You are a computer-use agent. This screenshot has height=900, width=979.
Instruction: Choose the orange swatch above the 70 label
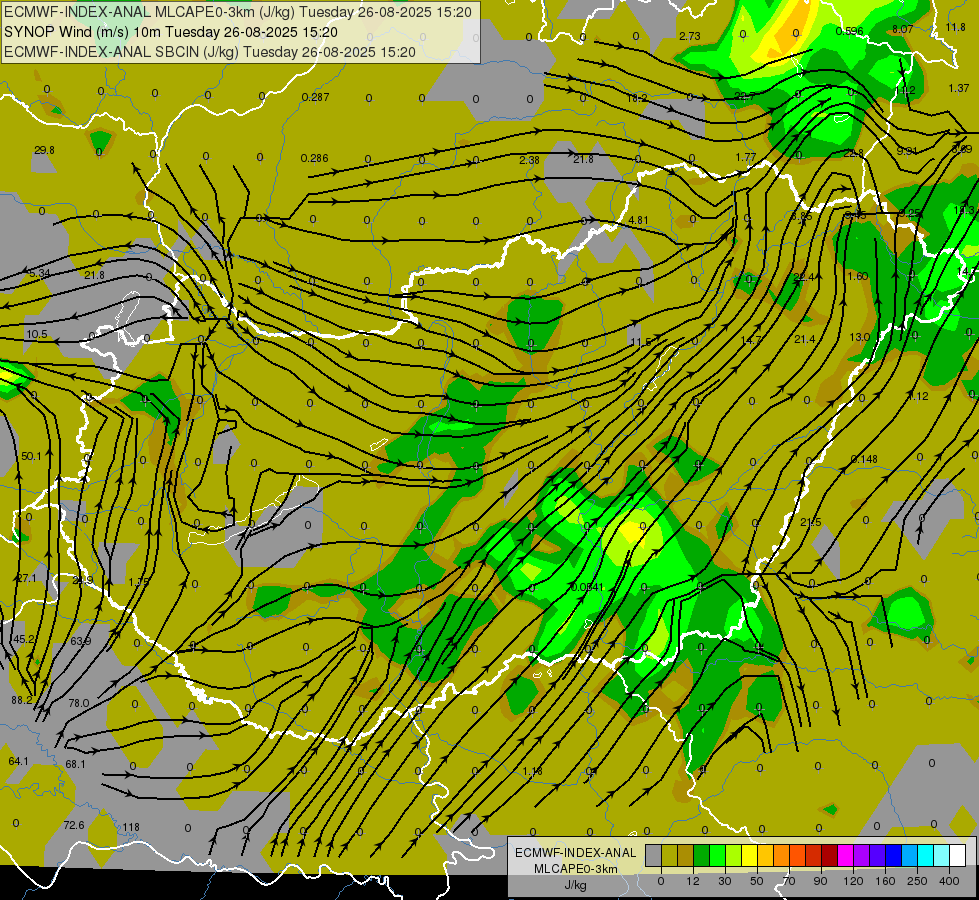click(x=782, y=855)
